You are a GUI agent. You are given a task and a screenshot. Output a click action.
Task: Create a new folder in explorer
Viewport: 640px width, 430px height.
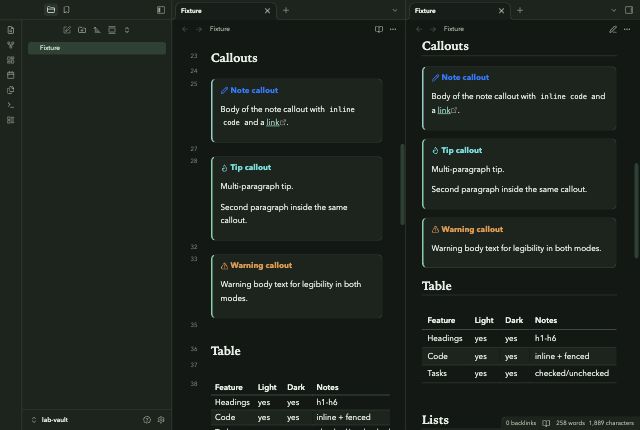click(82, 30)
